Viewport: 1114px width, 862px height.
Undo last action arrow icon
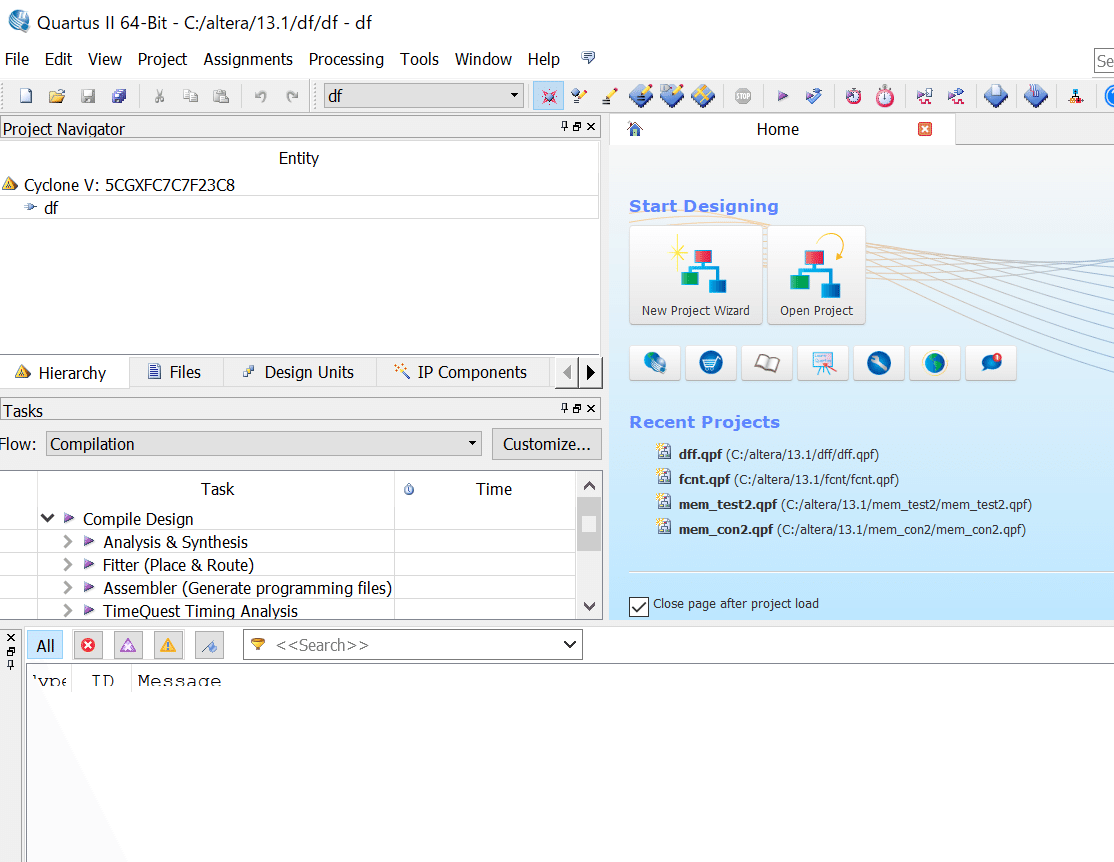click(x=261, y=96)
